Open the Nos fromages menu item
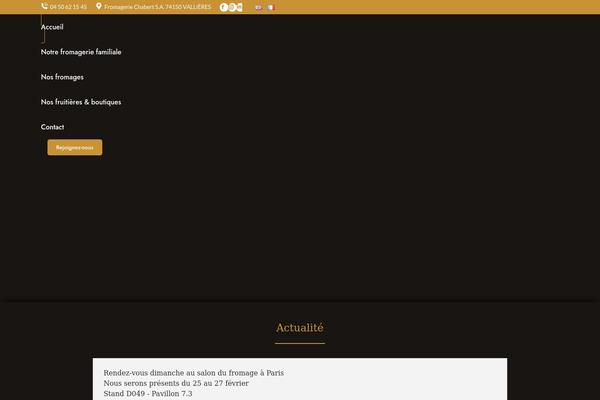 pos(62,77)
